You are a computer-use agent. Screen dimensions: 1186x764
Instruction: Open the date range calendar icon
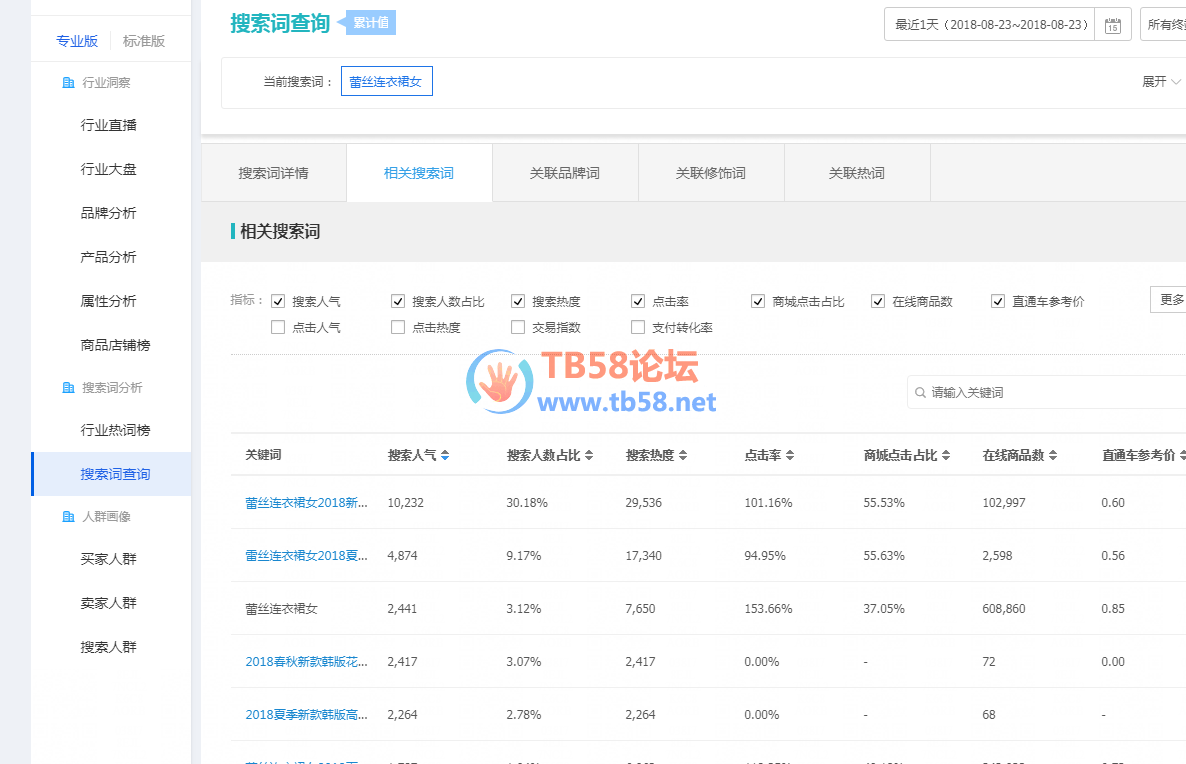(1113, 26)
